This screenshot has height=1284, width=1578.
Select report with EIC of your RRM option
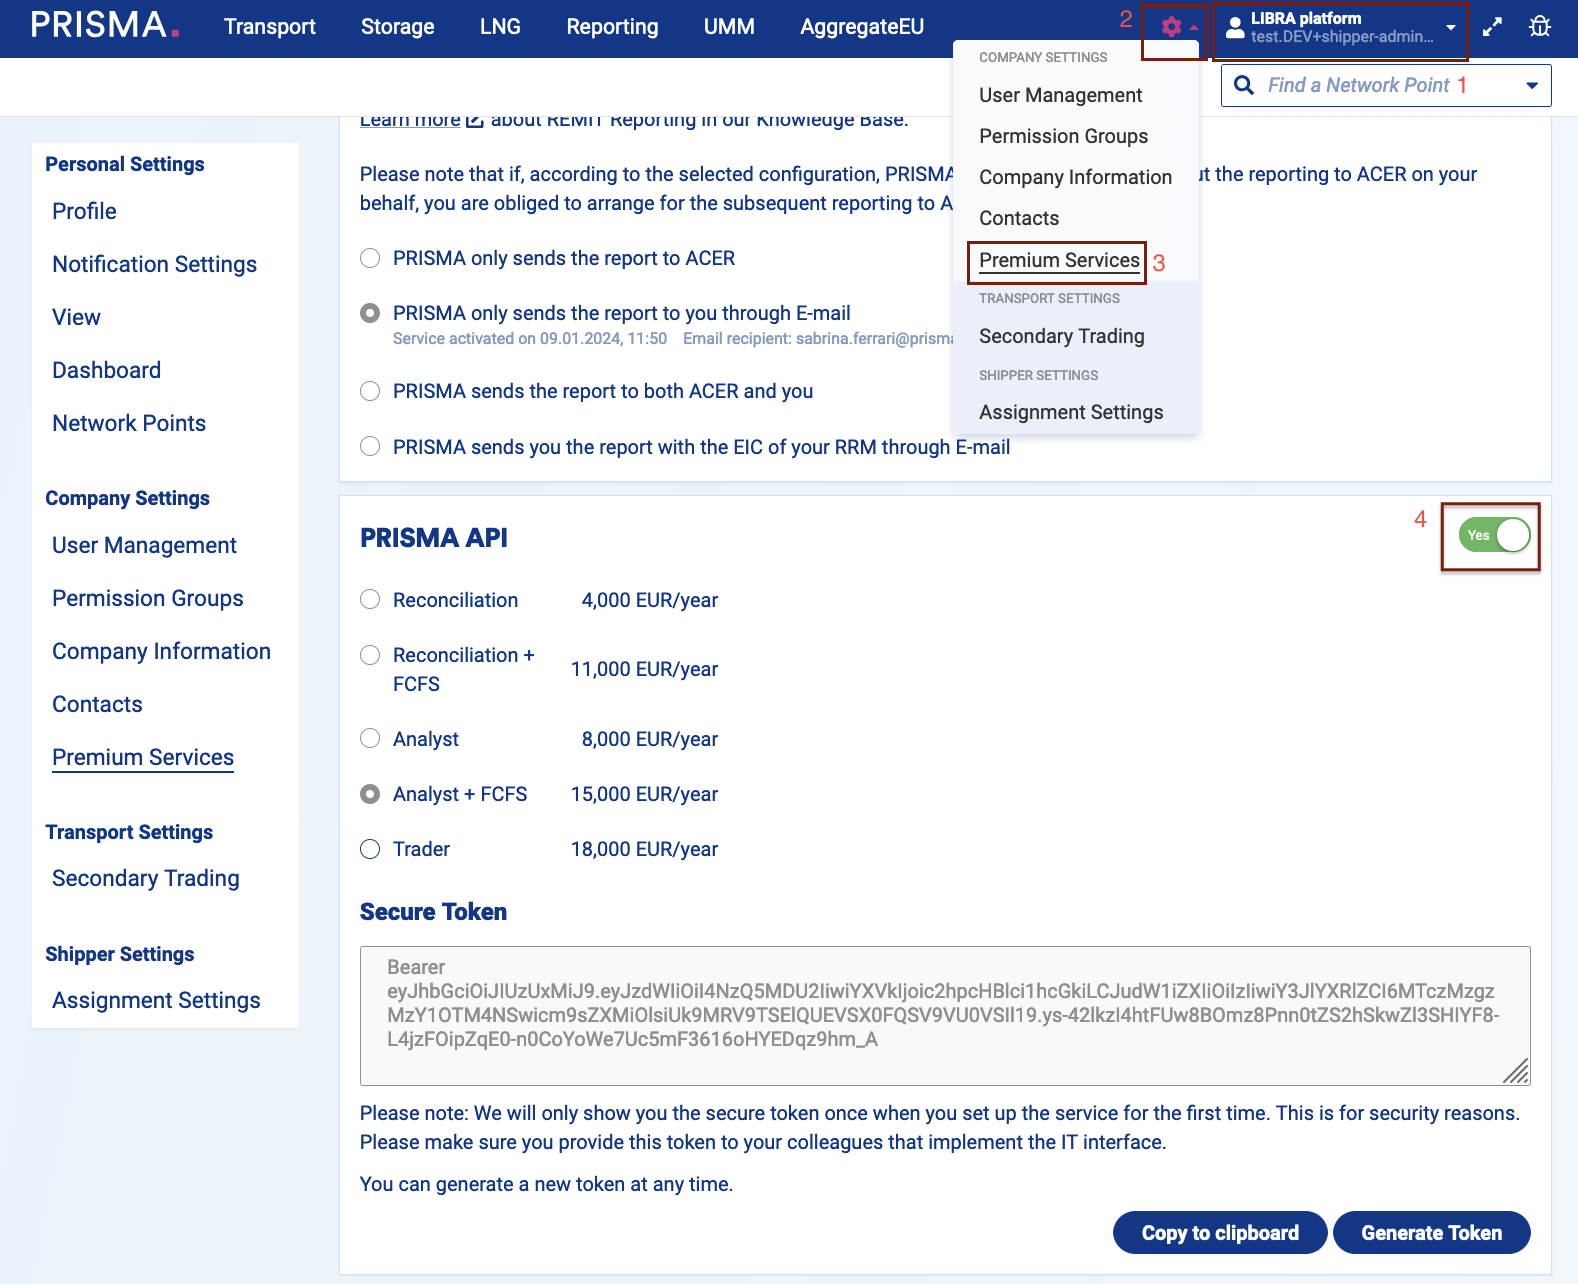click(x=370, y=446)
